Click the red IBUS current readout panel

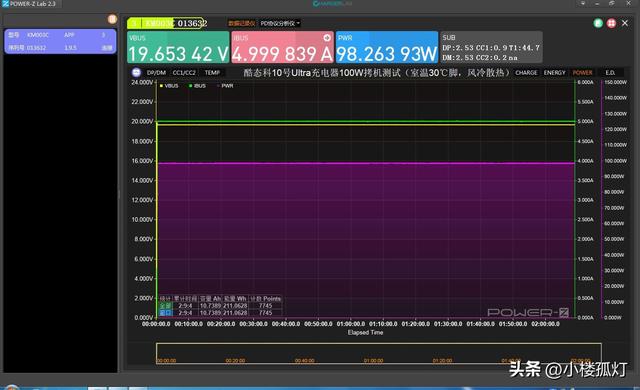click(282, 47)
